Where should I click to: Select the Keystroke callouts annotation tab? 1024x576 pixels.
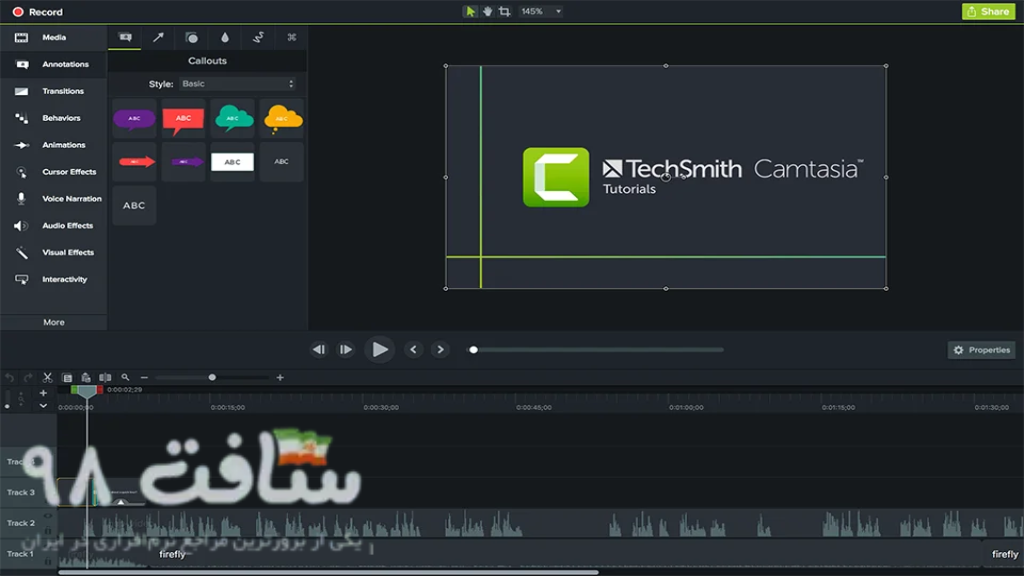291,37
